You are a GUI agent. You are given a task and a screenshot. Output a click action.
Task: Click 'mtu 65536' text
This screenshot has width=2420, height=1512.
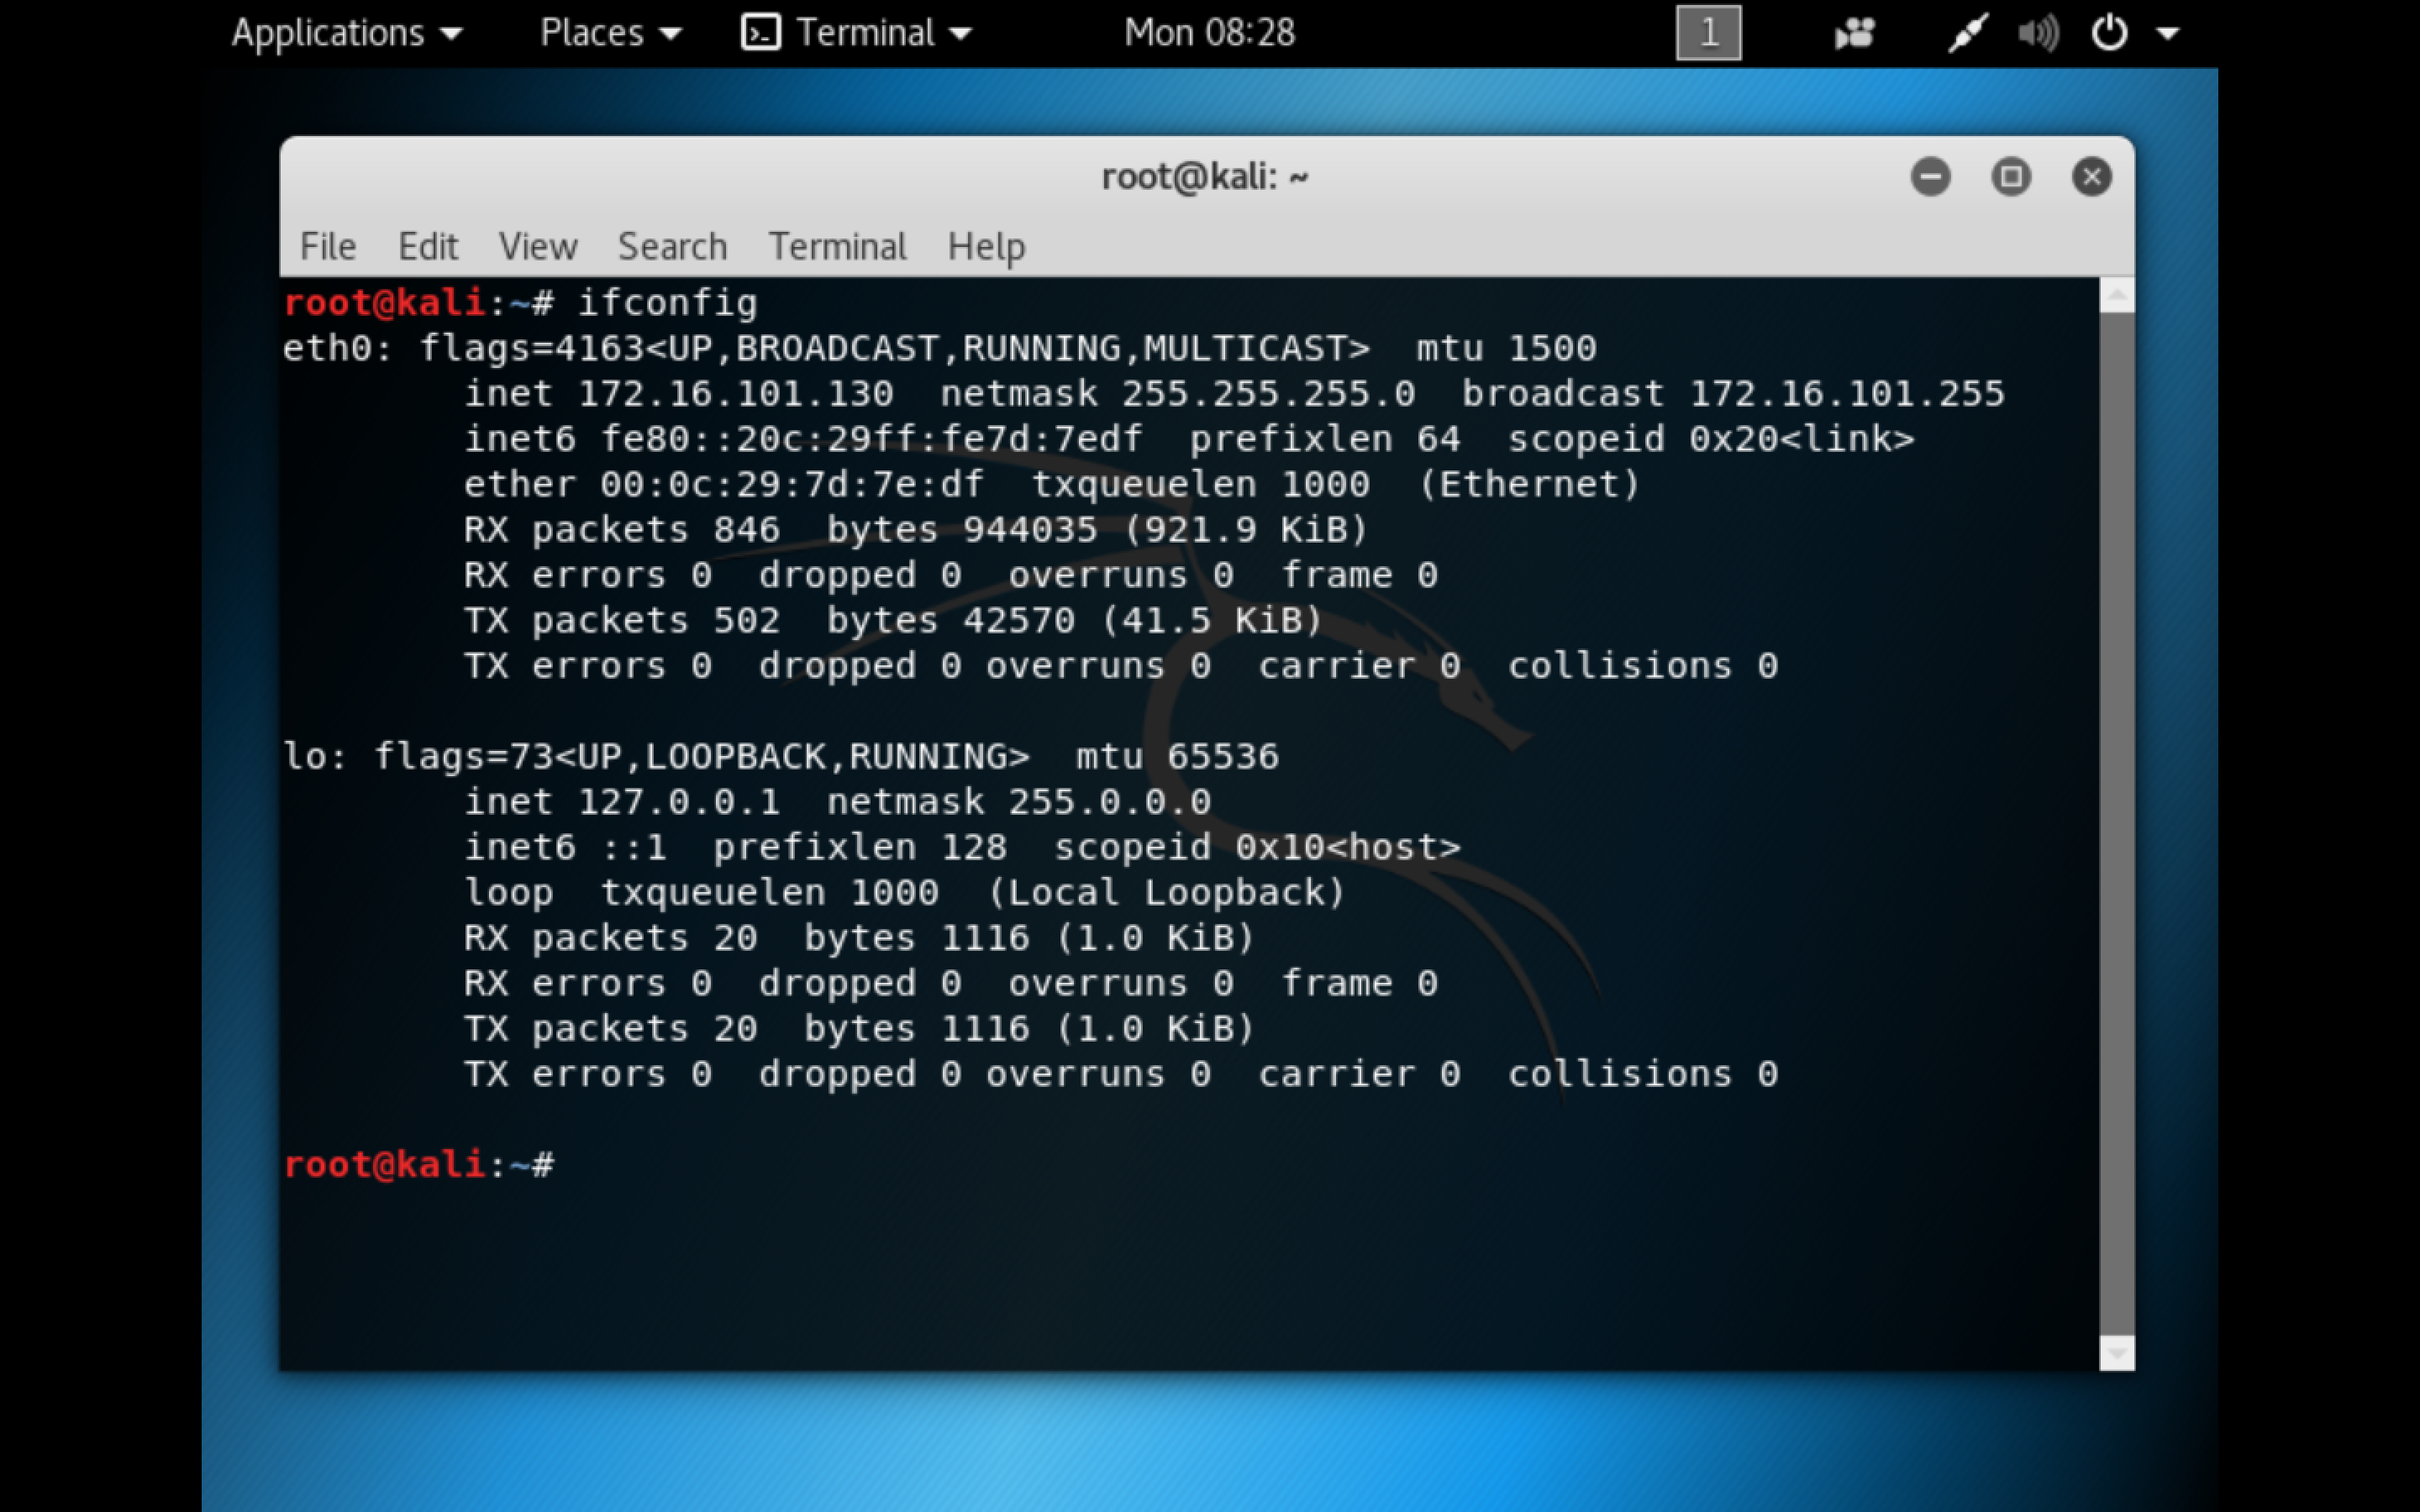pyautogui.click(x=1177, y=756)
